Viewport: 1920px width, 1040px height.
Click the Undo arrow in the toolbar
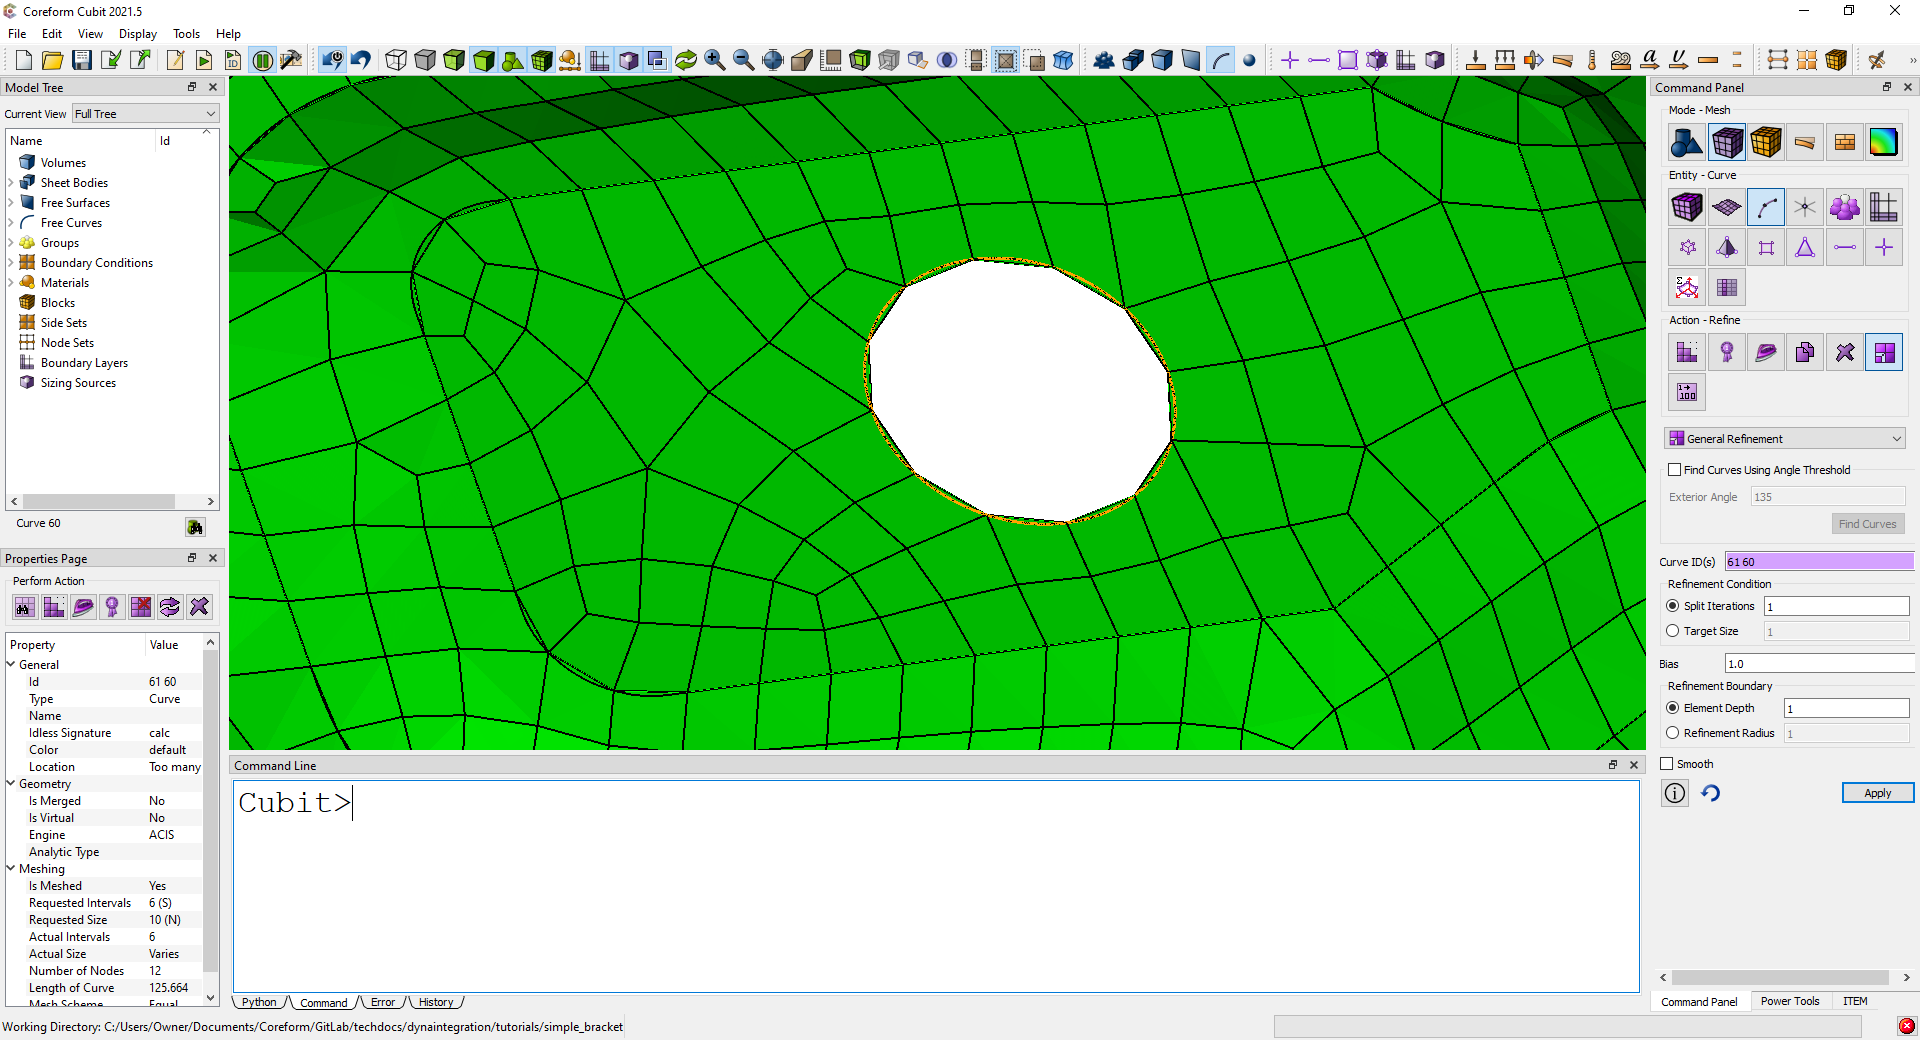tap(361, 60)
